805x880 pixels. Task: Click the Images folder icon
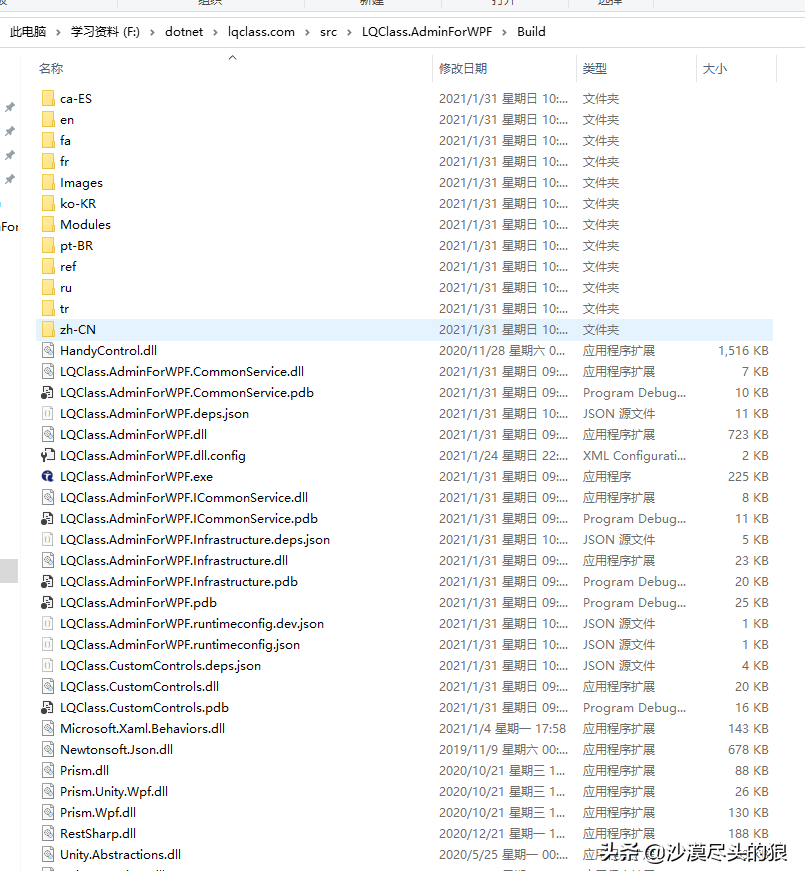point(48,182)
